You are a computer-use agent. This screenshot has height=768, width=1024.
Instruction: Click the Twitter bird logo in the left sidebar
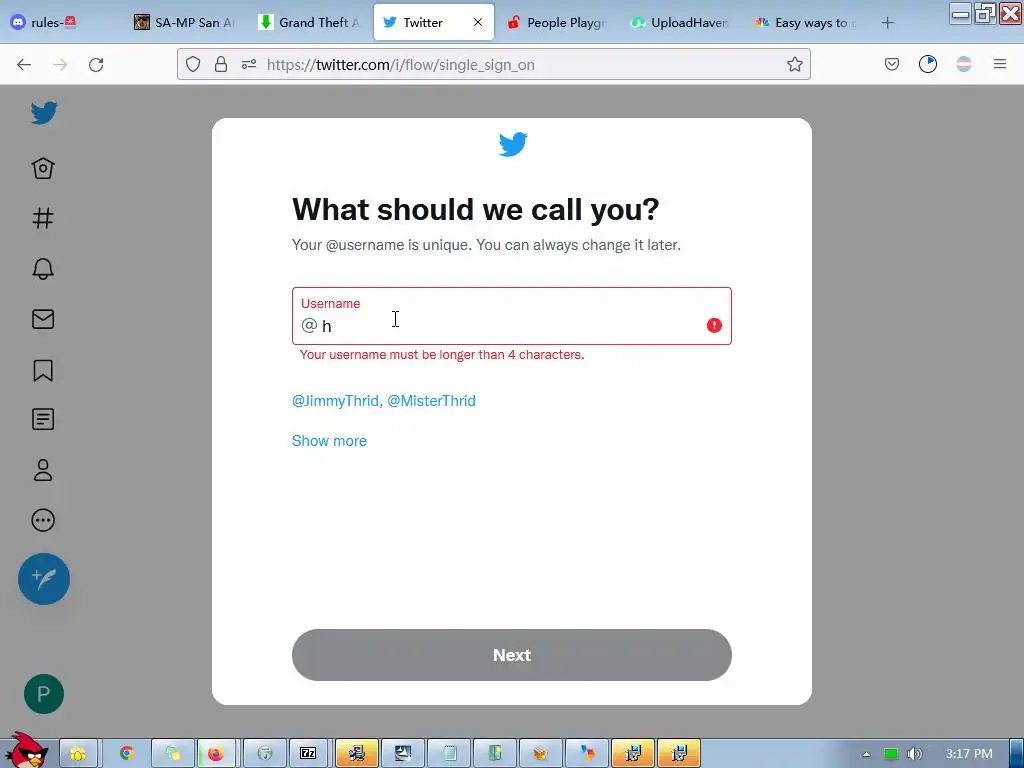pos(44,113)
